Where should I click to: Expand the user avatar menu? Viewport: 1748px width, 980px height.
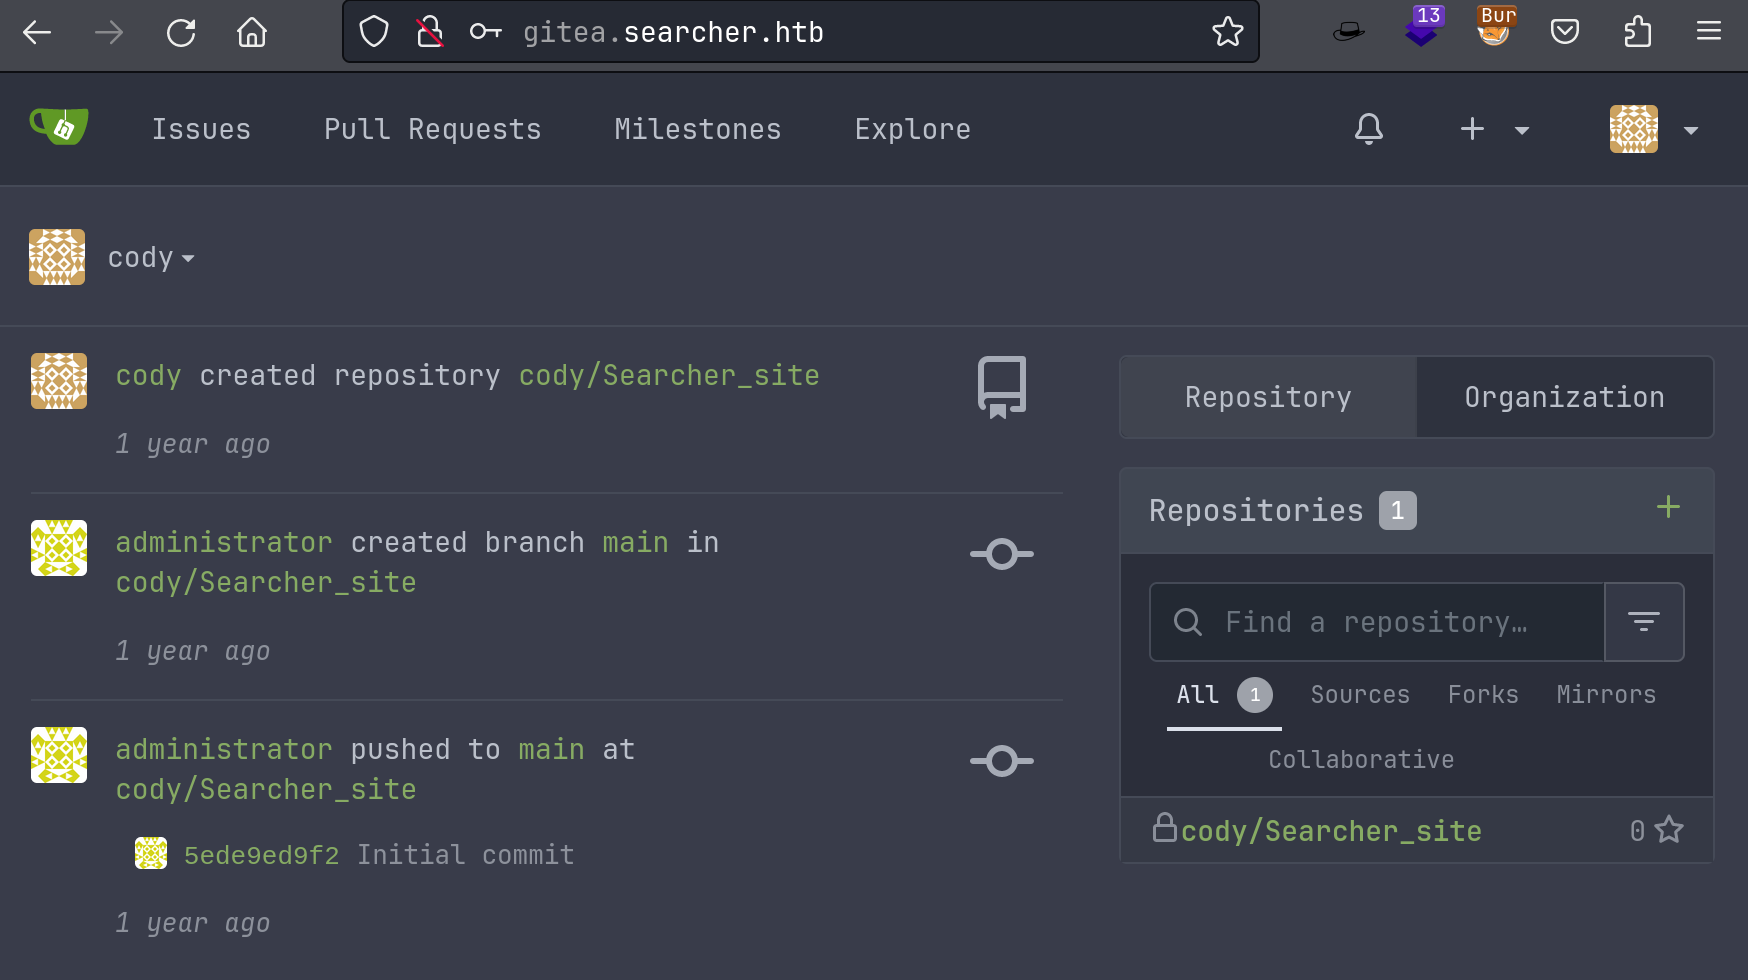(x=1654, y=129)
